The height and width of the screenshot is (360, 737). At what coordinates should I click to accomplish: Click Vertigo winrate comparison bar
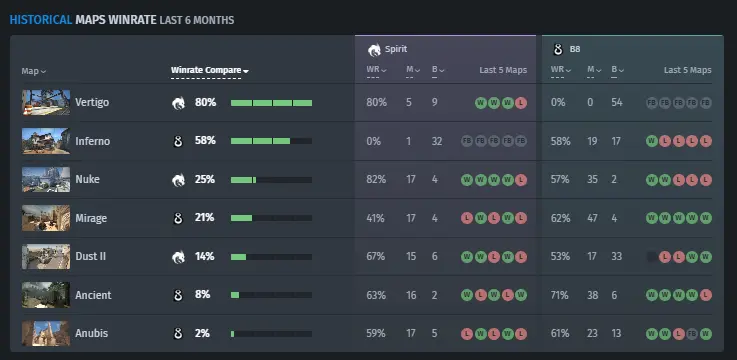tap(271, 103)
